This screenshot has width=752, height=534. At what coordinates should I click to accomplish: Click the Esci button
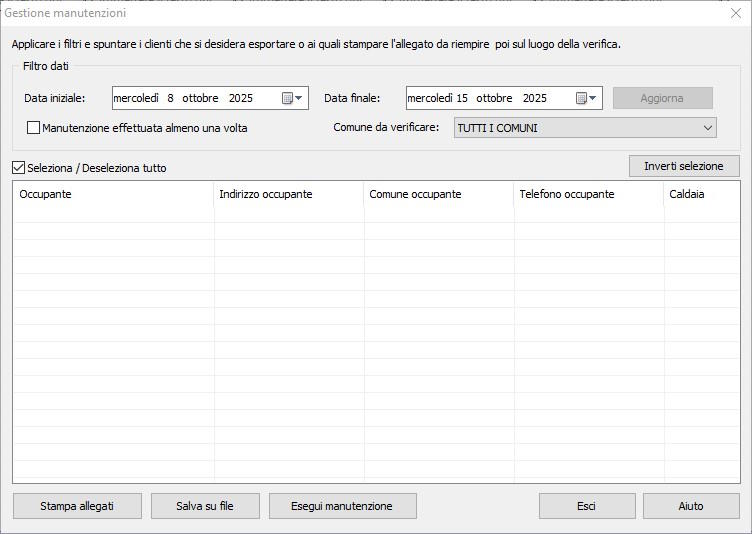(587, 506)
